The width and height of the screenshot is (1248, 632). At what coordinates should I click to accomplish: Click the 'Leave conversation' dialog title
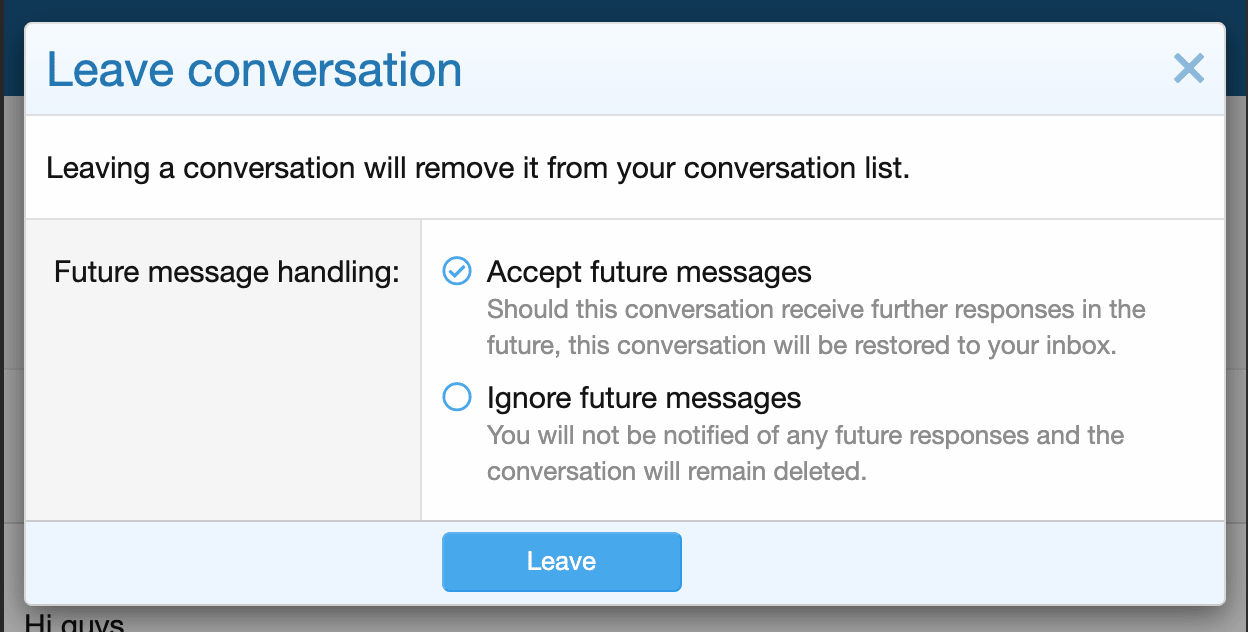pyautogui.click(x=254, y=70)
